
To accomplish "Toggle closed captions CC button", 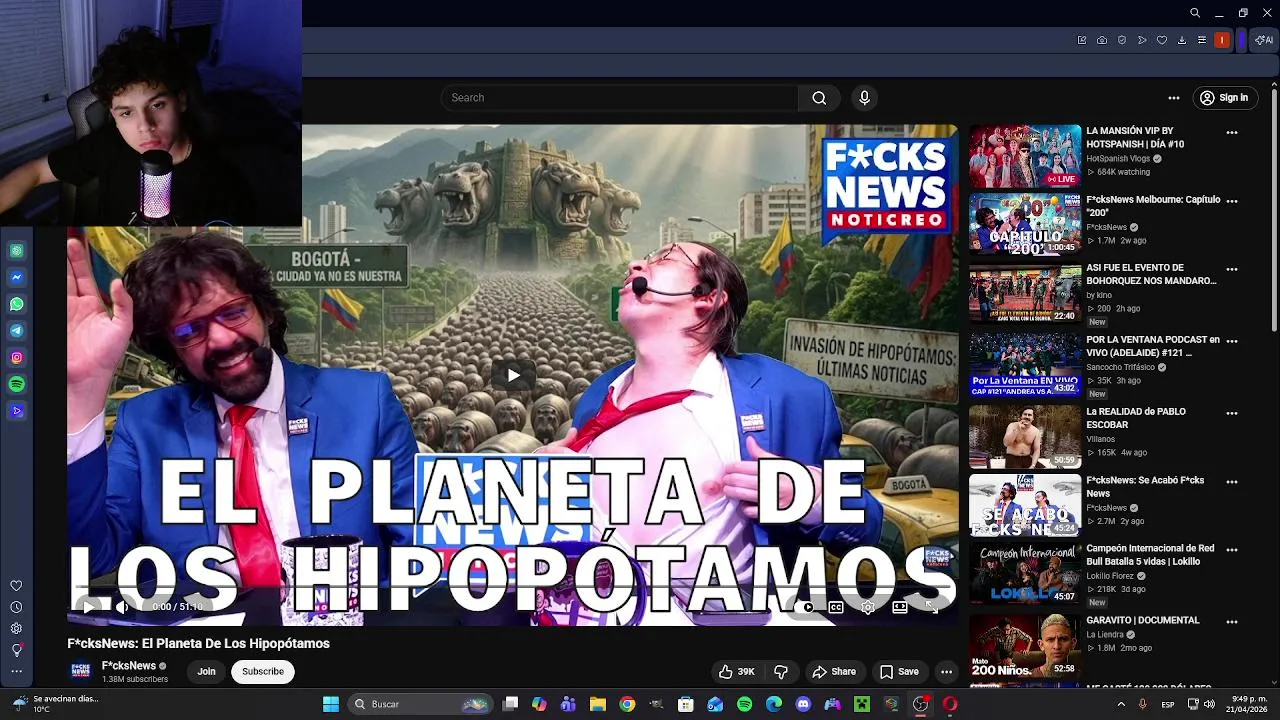I will click(836, 607).
